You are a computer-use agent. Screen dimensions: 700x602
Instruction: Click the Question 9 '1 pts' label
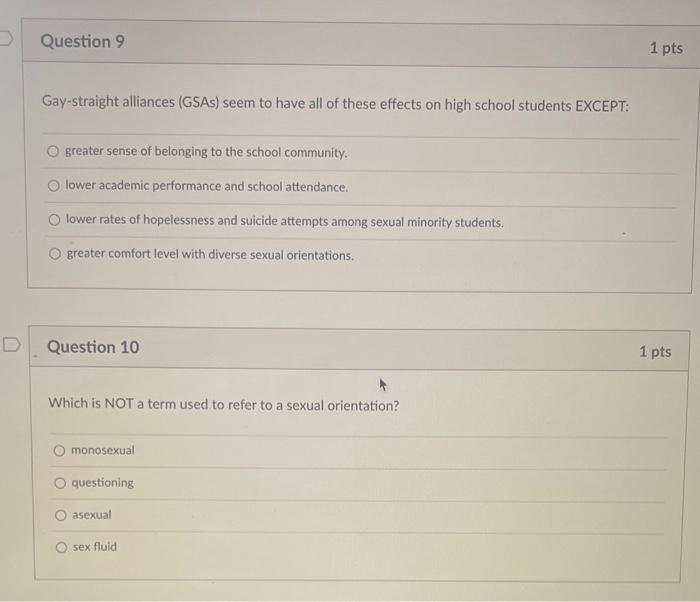[666, 48]
